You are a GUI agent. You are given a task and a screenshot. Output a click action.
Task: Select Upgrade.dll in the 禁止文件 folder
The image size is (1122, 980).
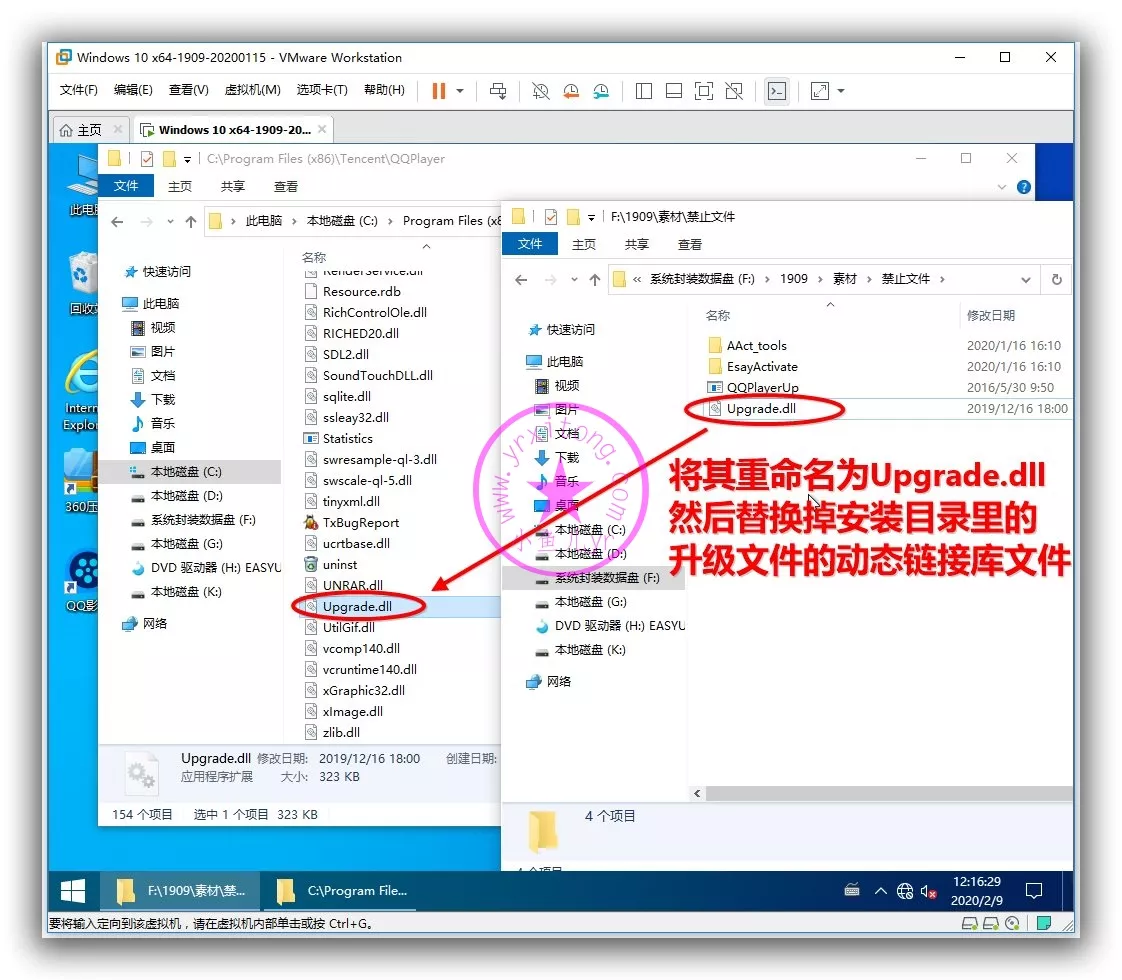tap(761, 409)
